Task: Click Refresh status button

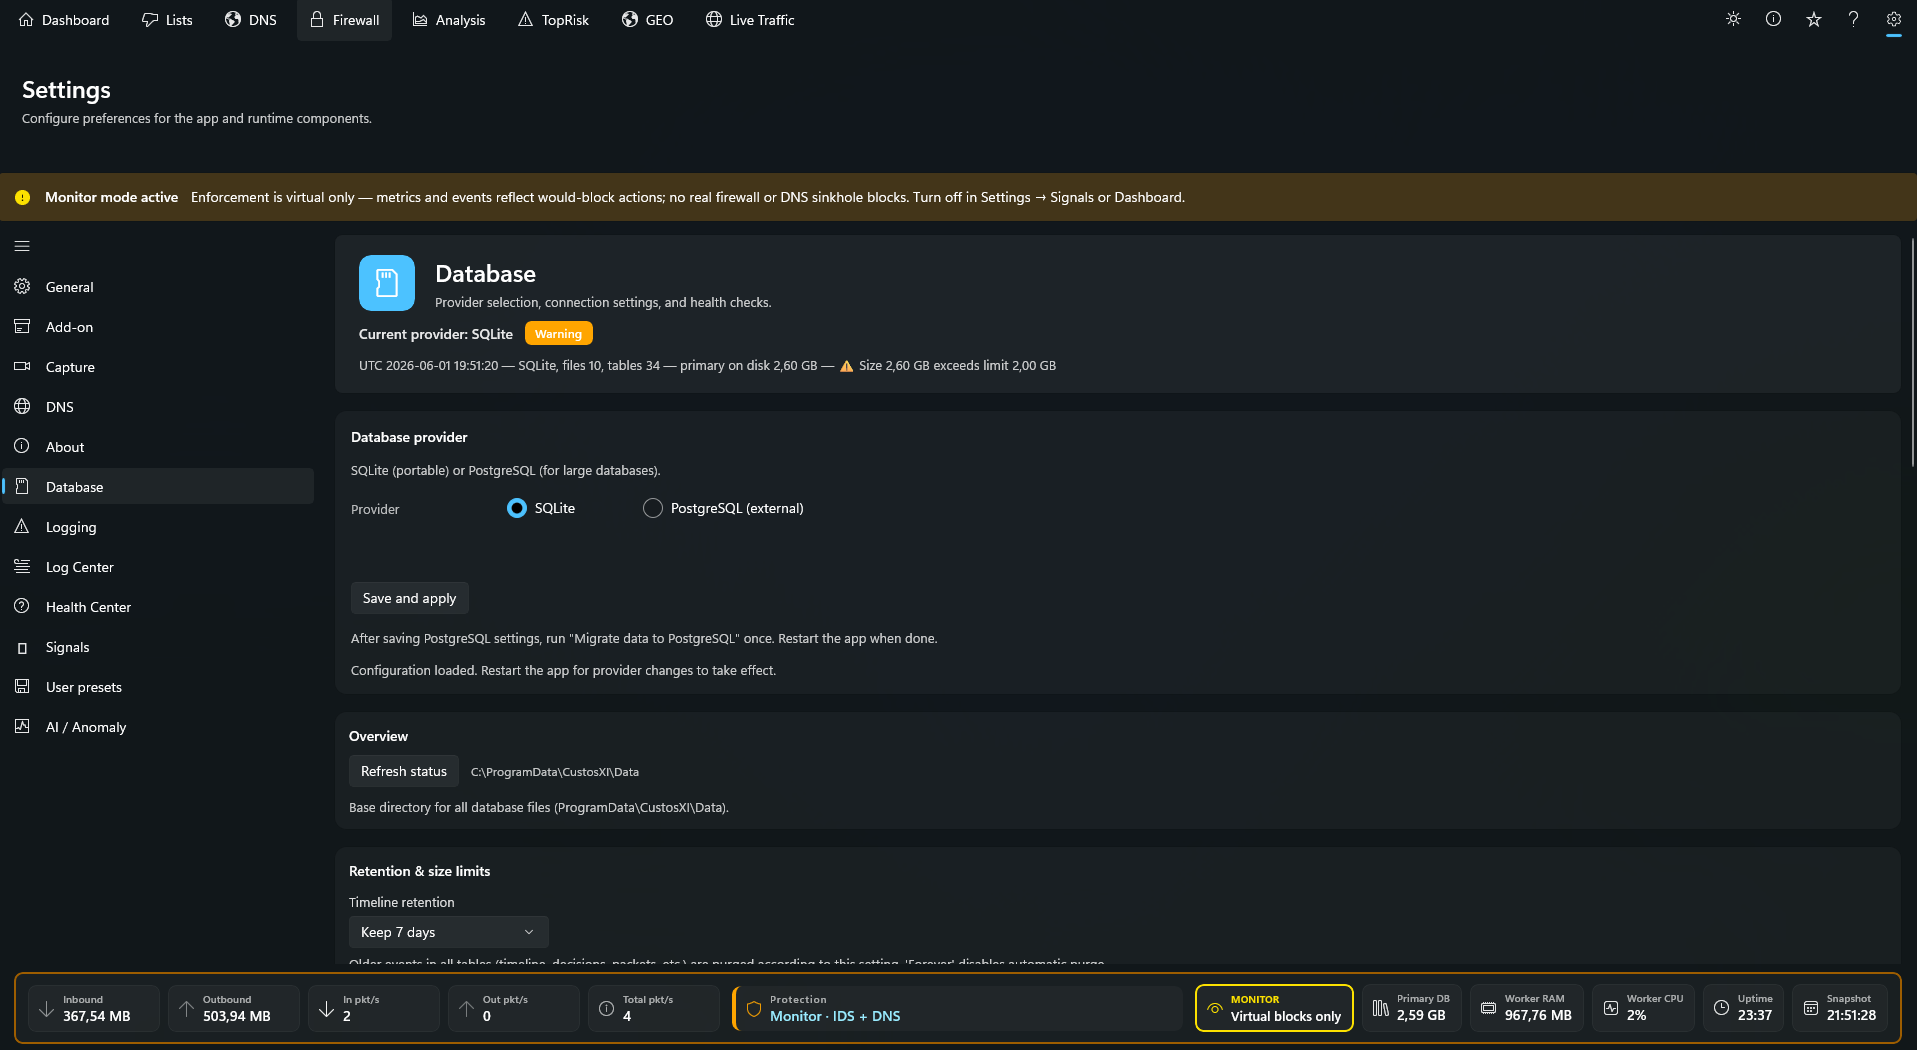Action: coord(404,771)
